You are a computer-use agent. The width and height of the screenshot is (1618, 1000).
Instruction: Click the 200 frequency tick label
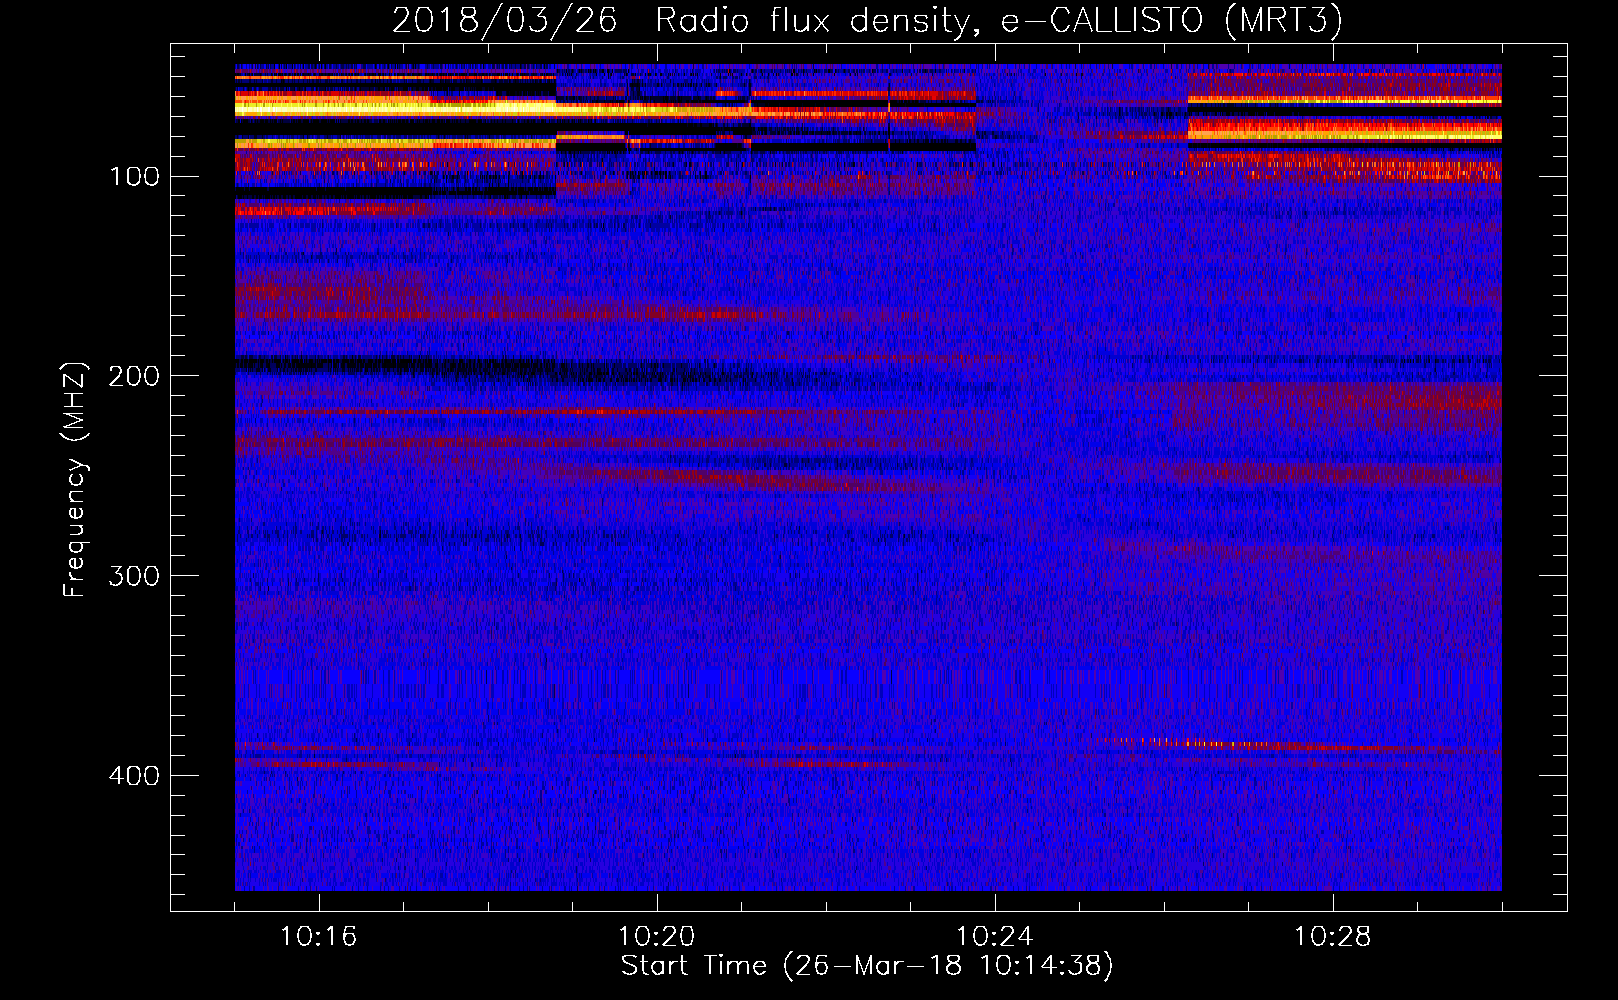(135, 376)
